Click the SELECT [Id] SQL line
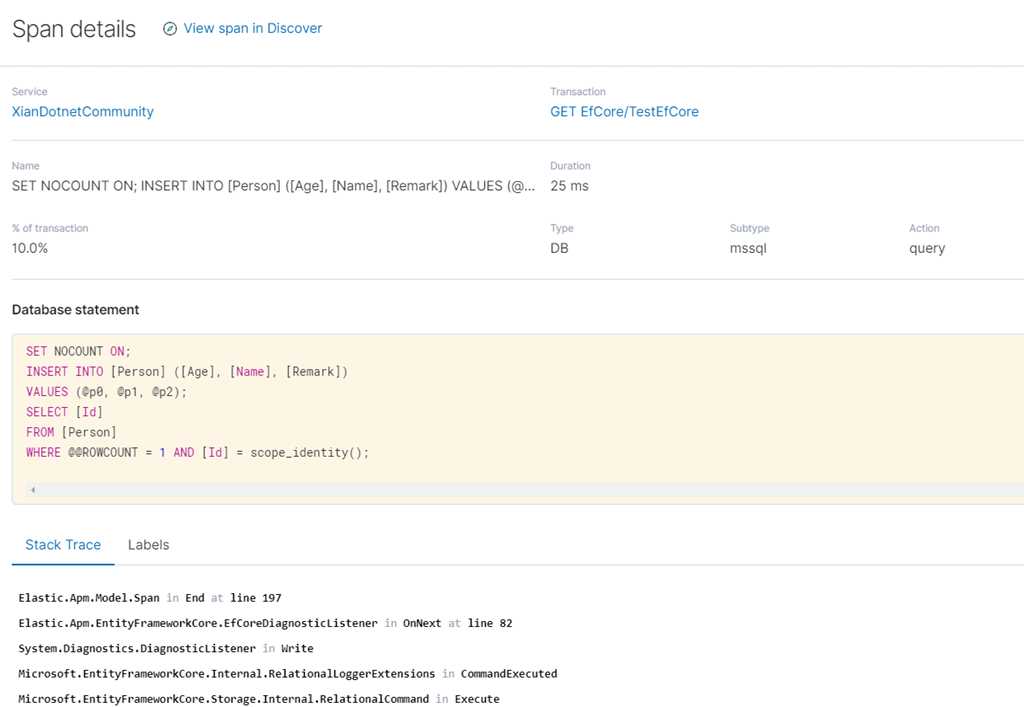1024x707 pixels. (64, 412)
